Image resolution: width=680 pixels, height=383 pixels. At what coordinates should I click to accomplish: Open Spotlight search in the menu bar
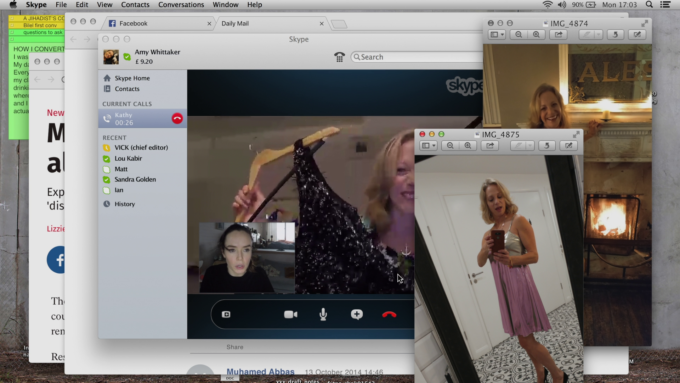[649, 4]
